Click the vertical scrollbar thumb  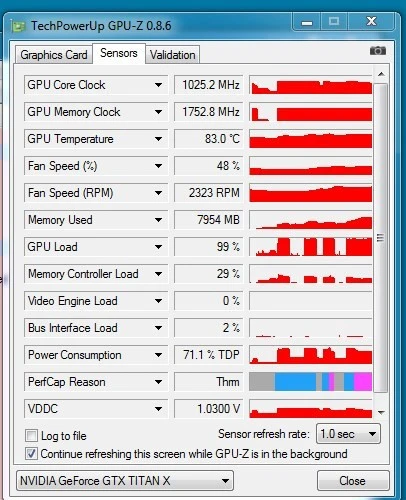point(380,238)
